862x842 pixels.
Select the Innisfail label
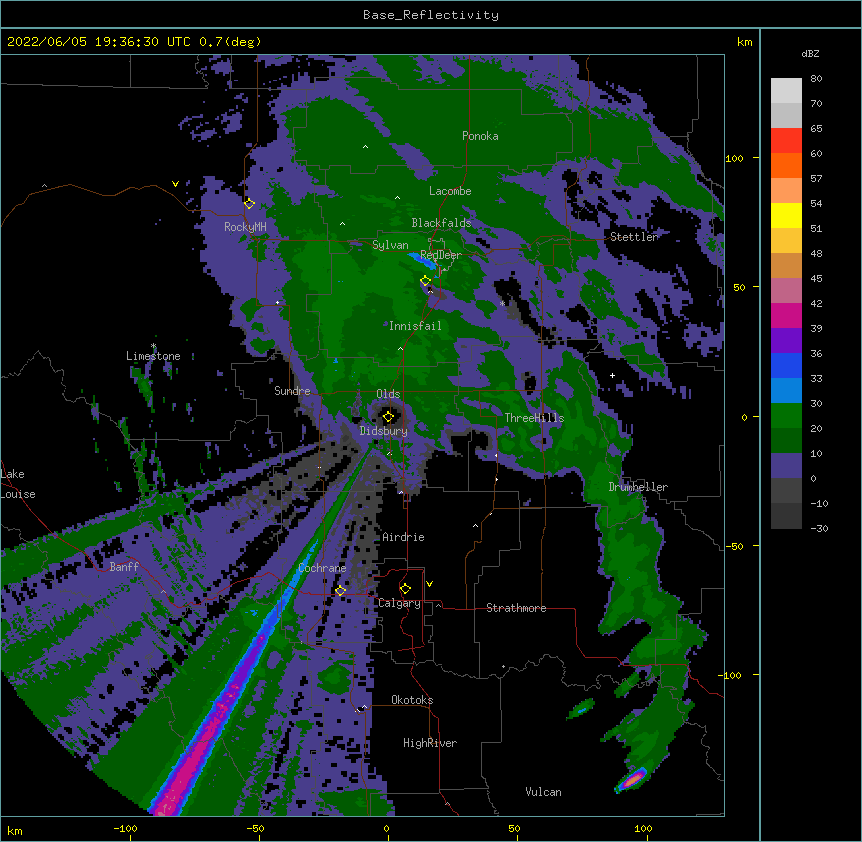click(415, 326)
